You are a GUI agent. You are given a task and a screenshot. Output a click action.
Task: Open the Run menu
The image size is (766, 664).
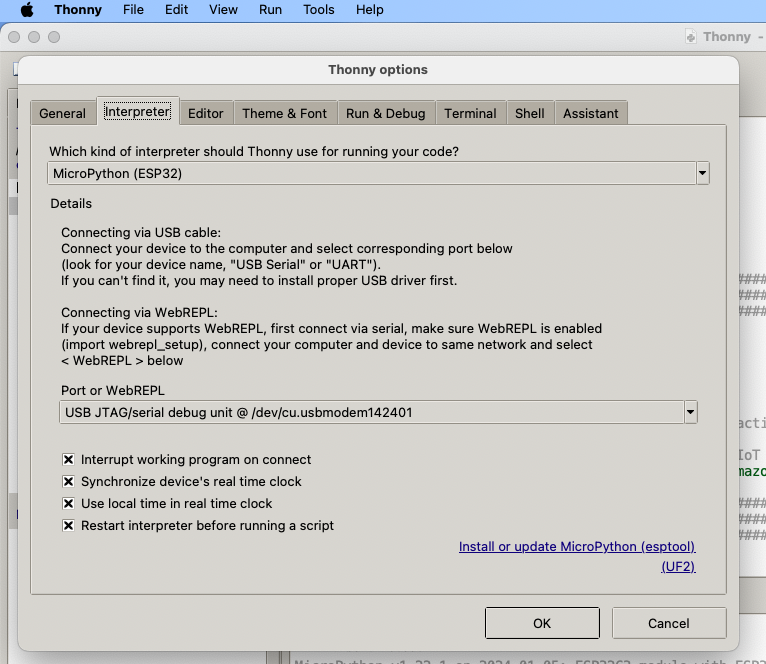pyautogui.click(x=270, y=10)
